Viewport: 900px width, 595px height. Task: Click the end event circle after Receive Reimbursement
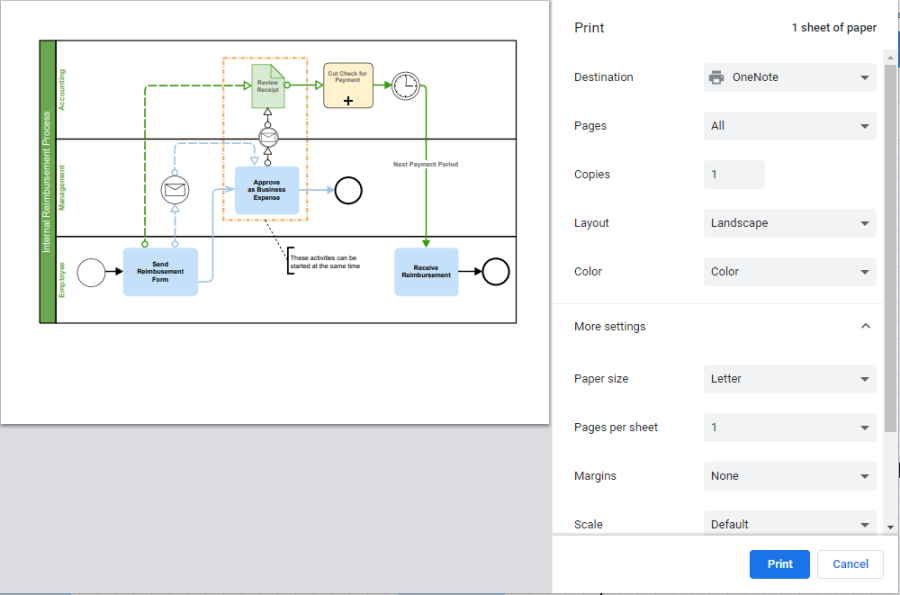(495, 272)
